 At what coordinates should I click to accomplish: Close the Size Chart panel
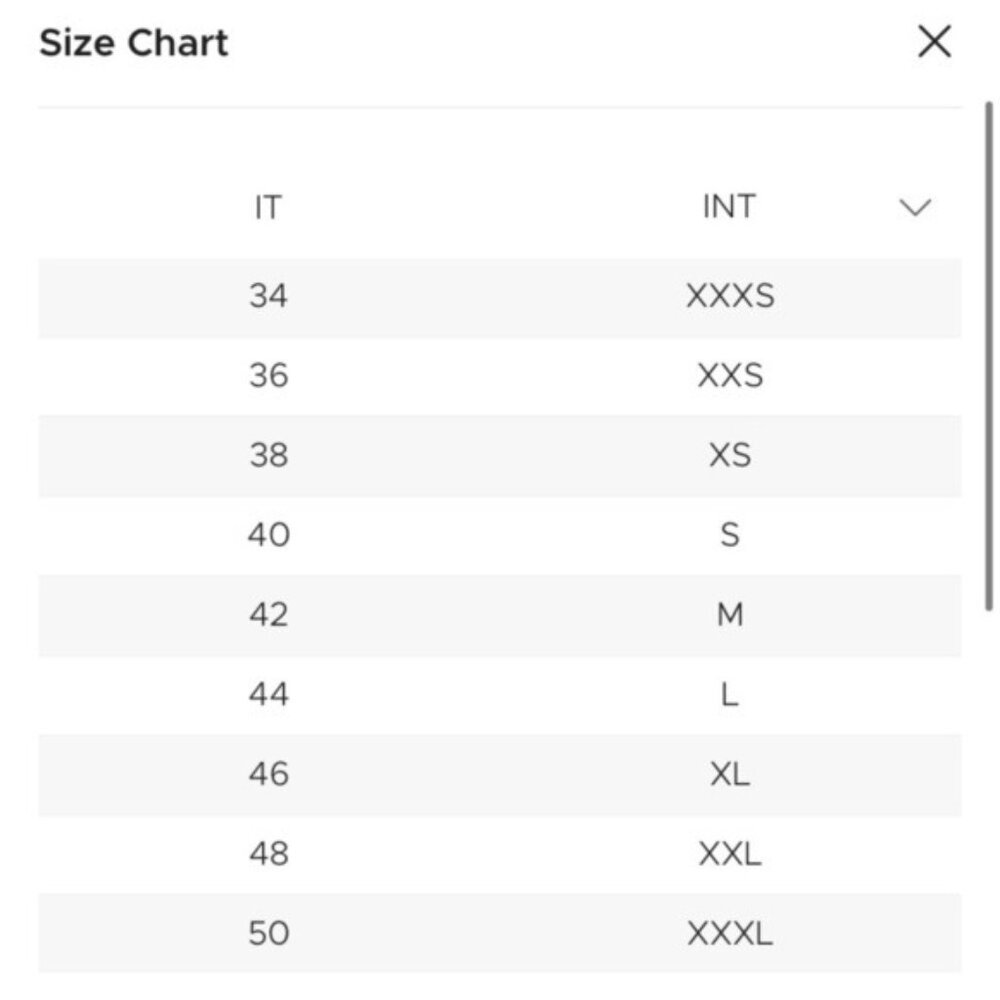click(934, 41)
